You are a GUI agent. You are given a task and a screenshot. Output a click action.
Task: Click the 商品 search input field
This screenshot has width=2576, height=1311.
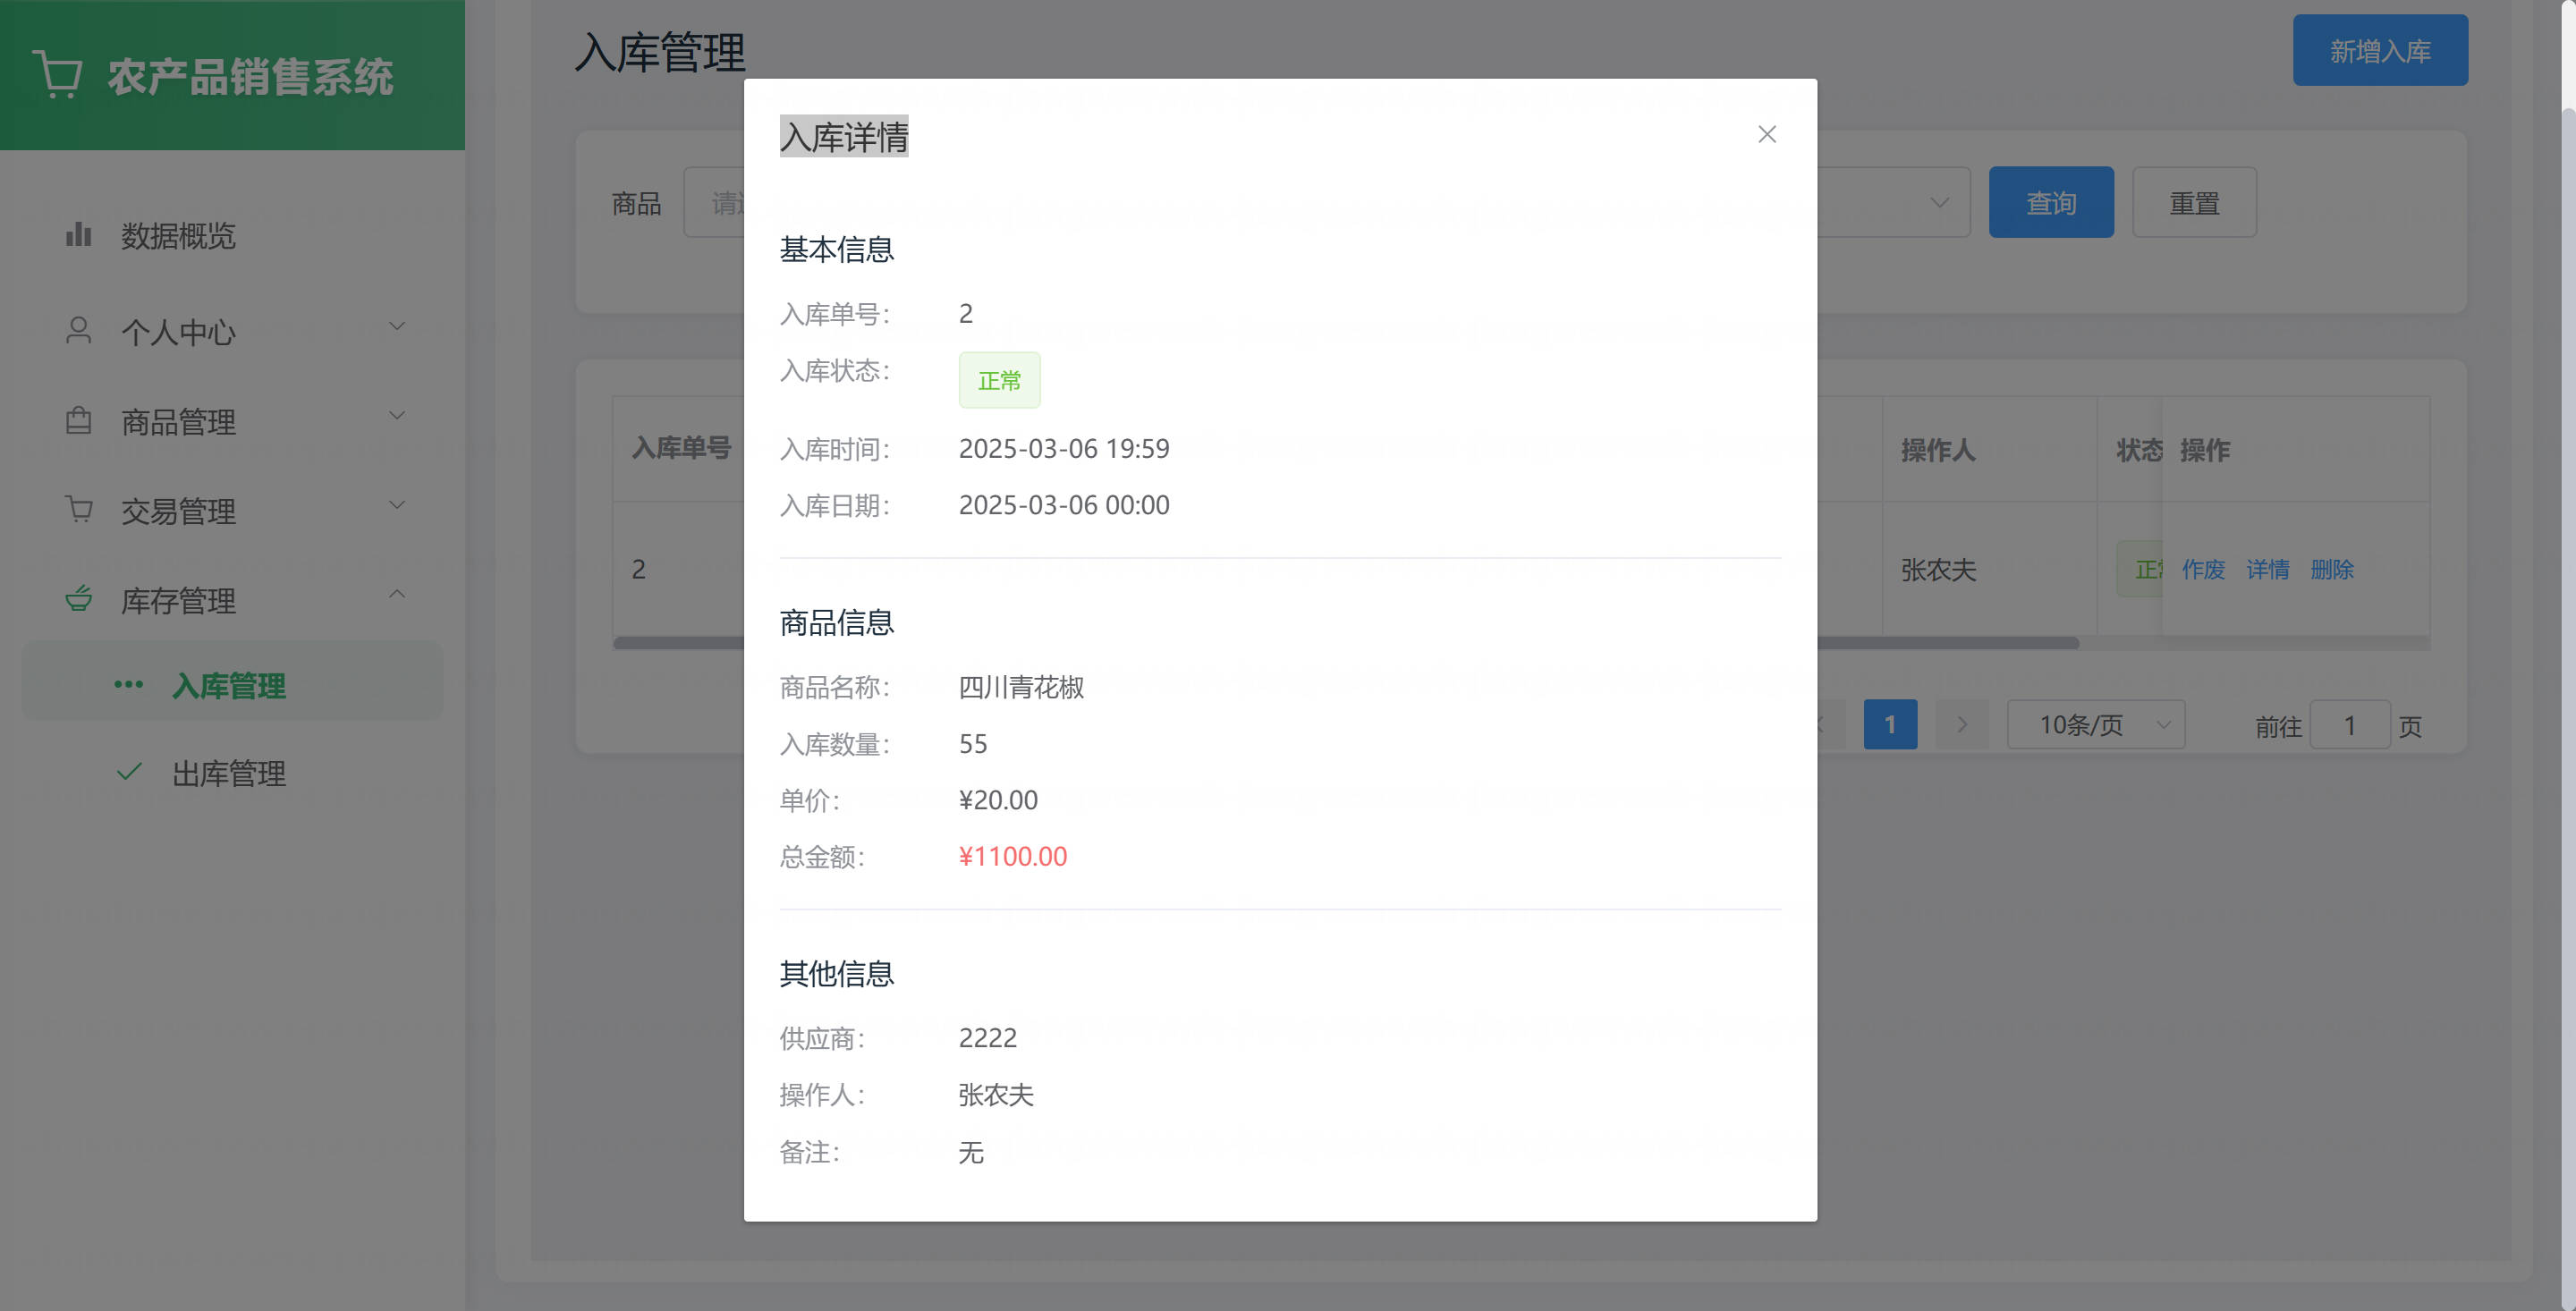click(714, 202)
